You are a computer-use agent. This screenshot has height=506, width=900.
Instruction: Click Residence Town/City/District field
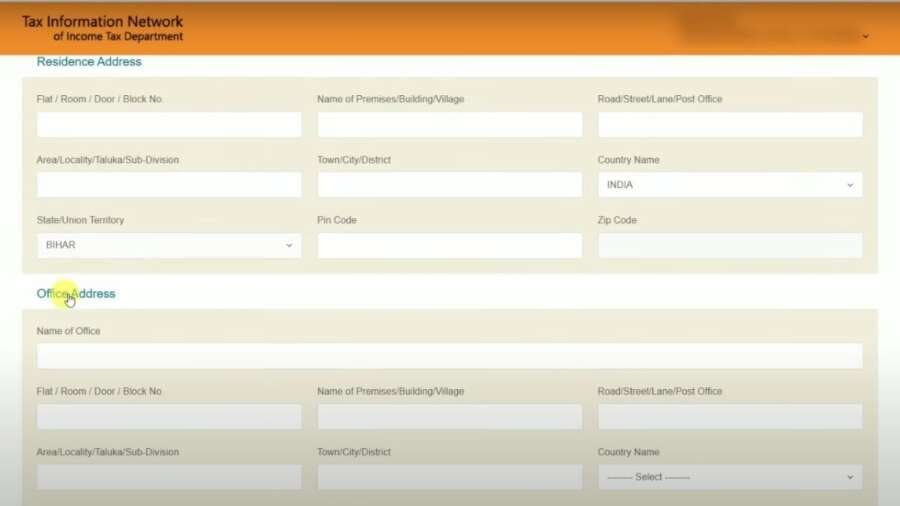point(449,185)
